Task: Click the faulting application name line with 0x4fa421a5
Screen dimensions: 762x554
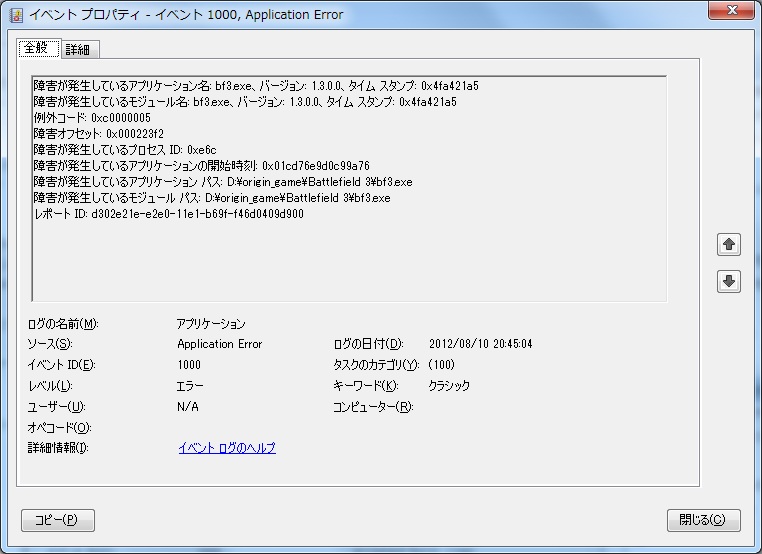Action: click(256, 86)
